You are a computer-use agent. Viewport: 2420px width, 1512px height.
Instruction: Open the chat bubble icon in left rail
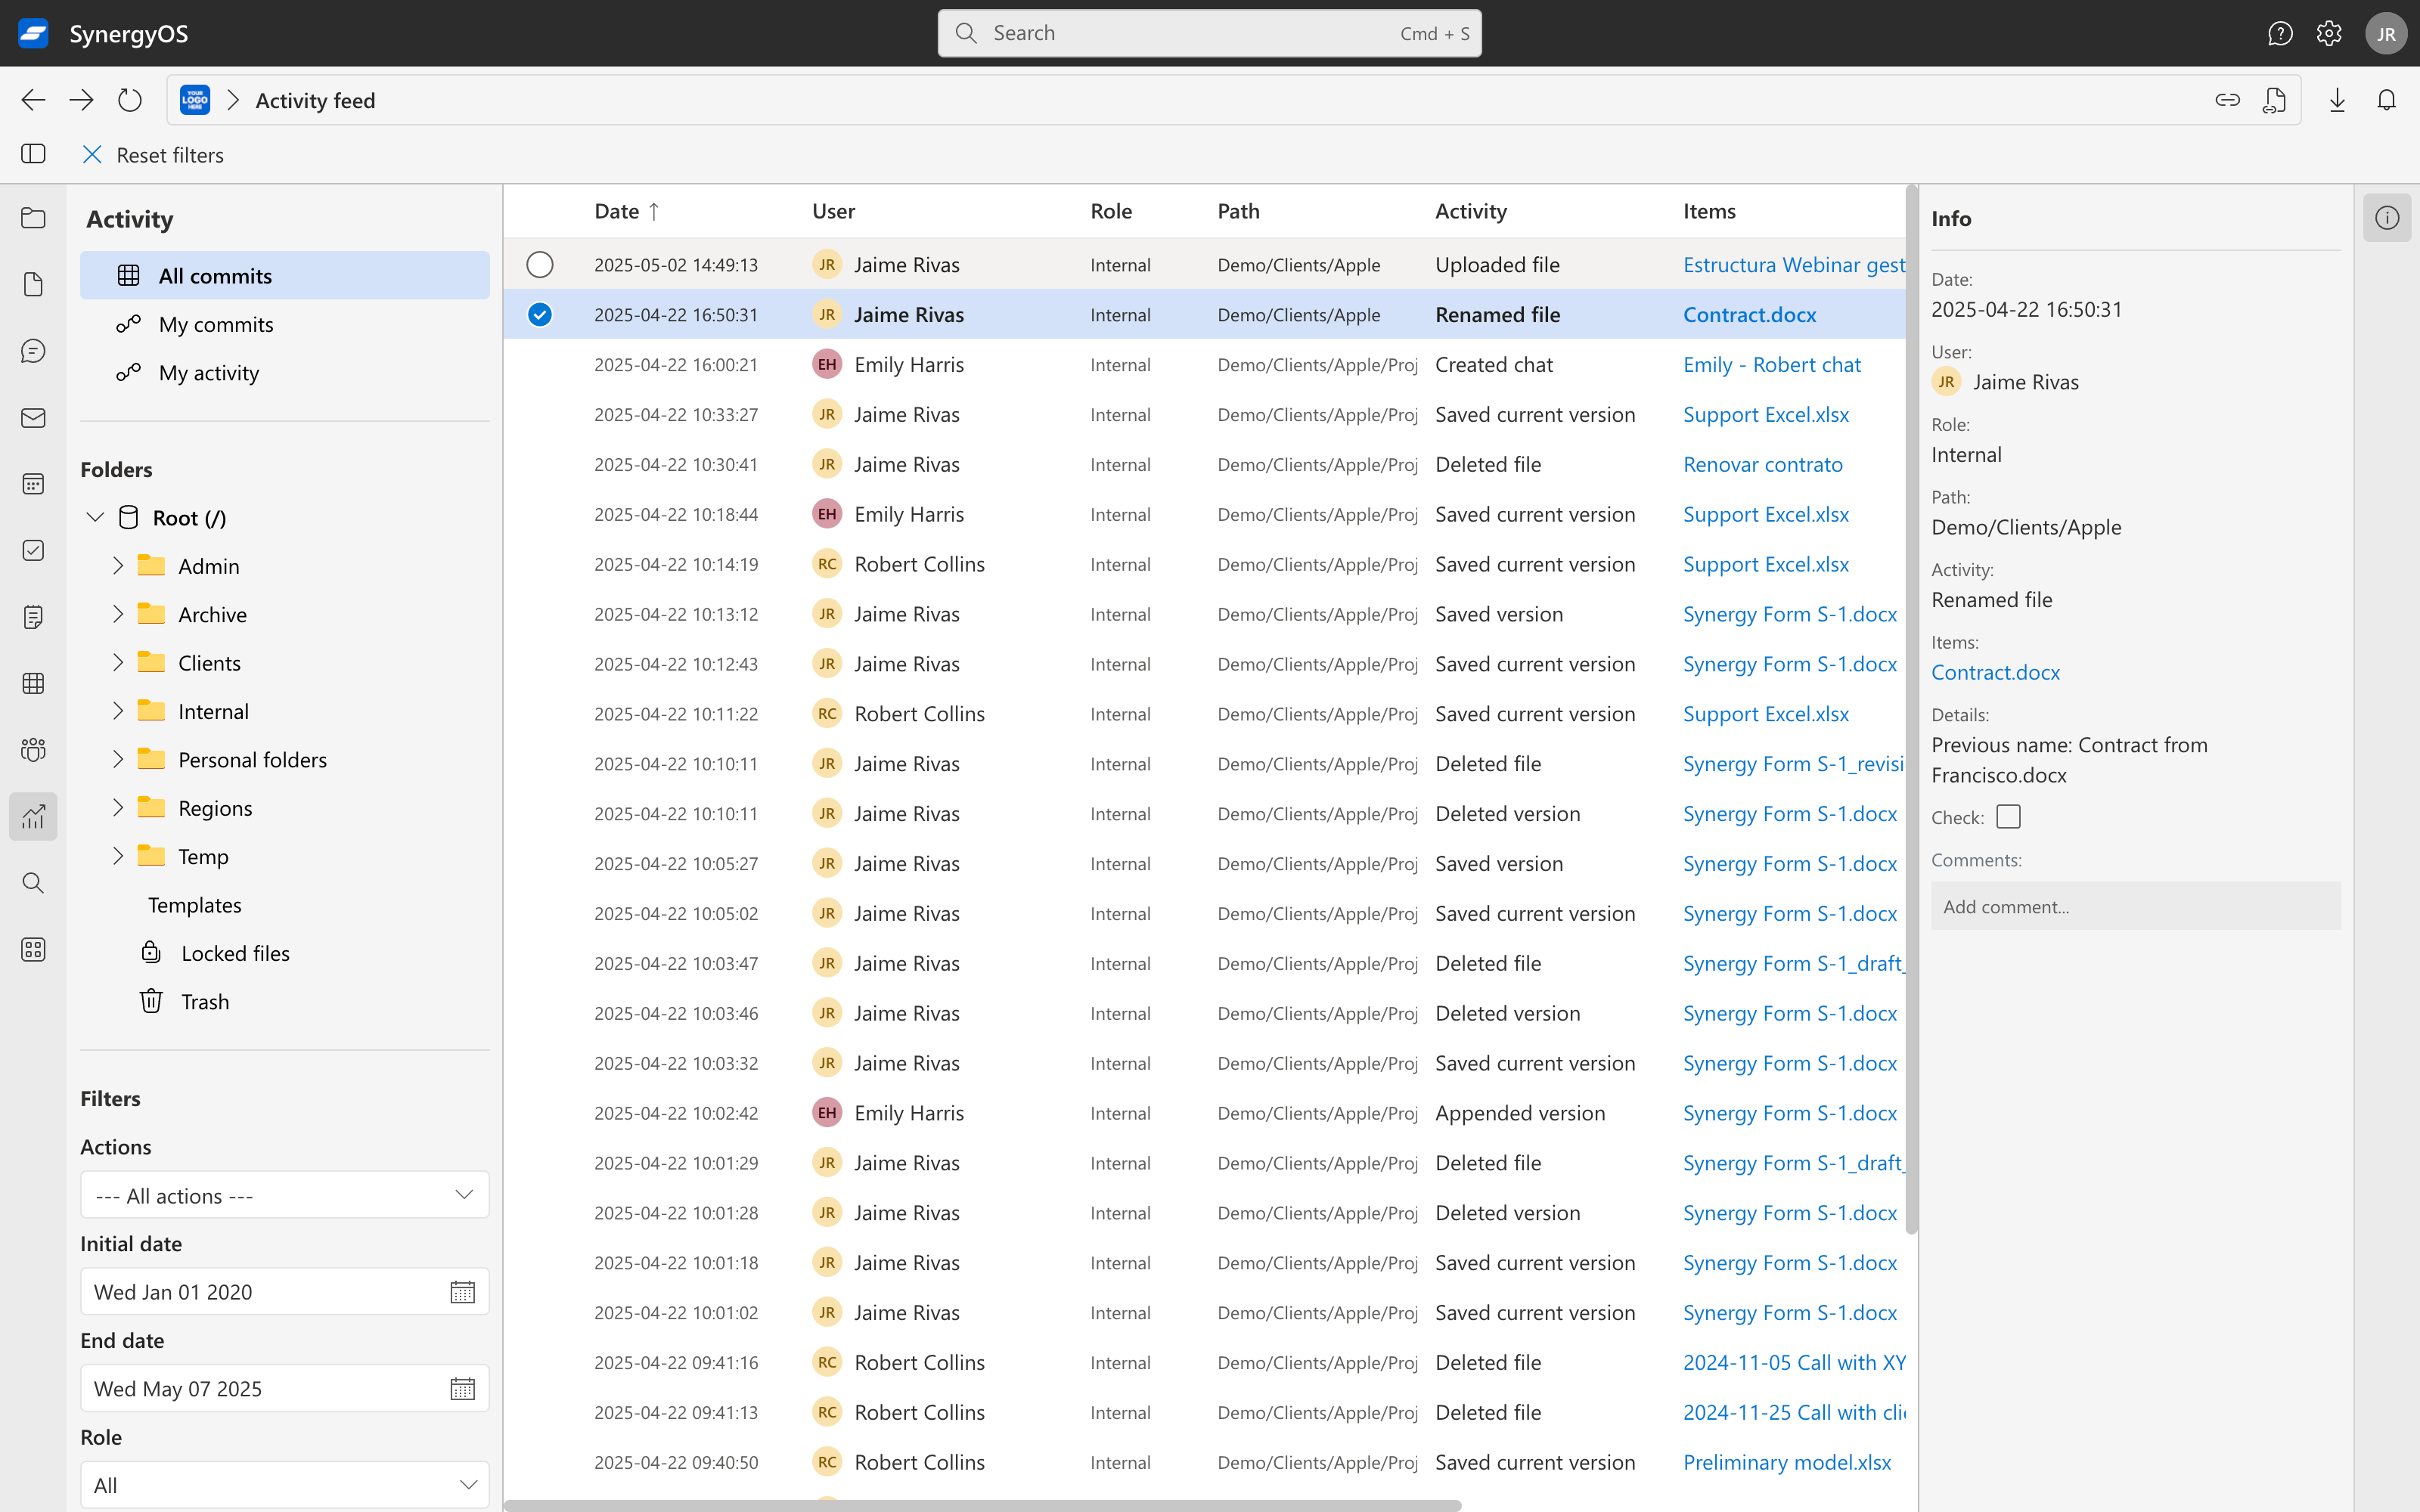point(33,351)
